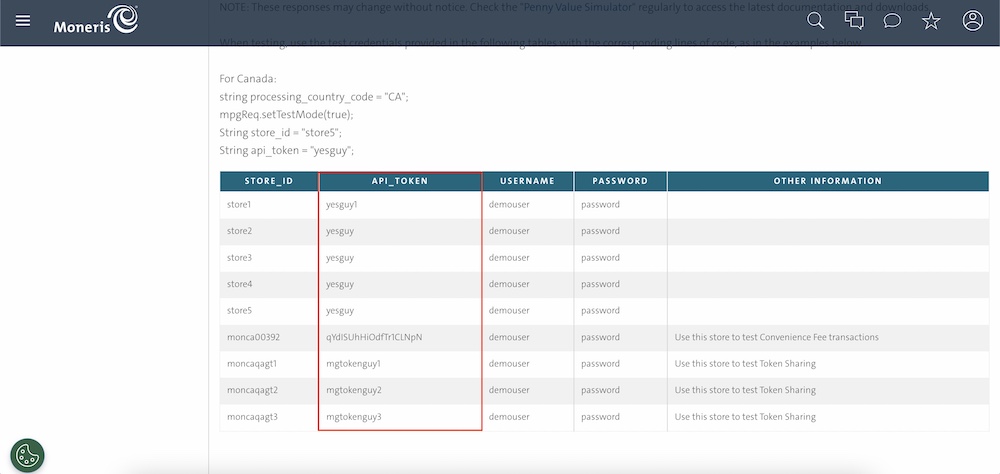Screen dimensions: 1000x474
Task: Click the overlapping chat windows icon
Action: click(854, 21)
